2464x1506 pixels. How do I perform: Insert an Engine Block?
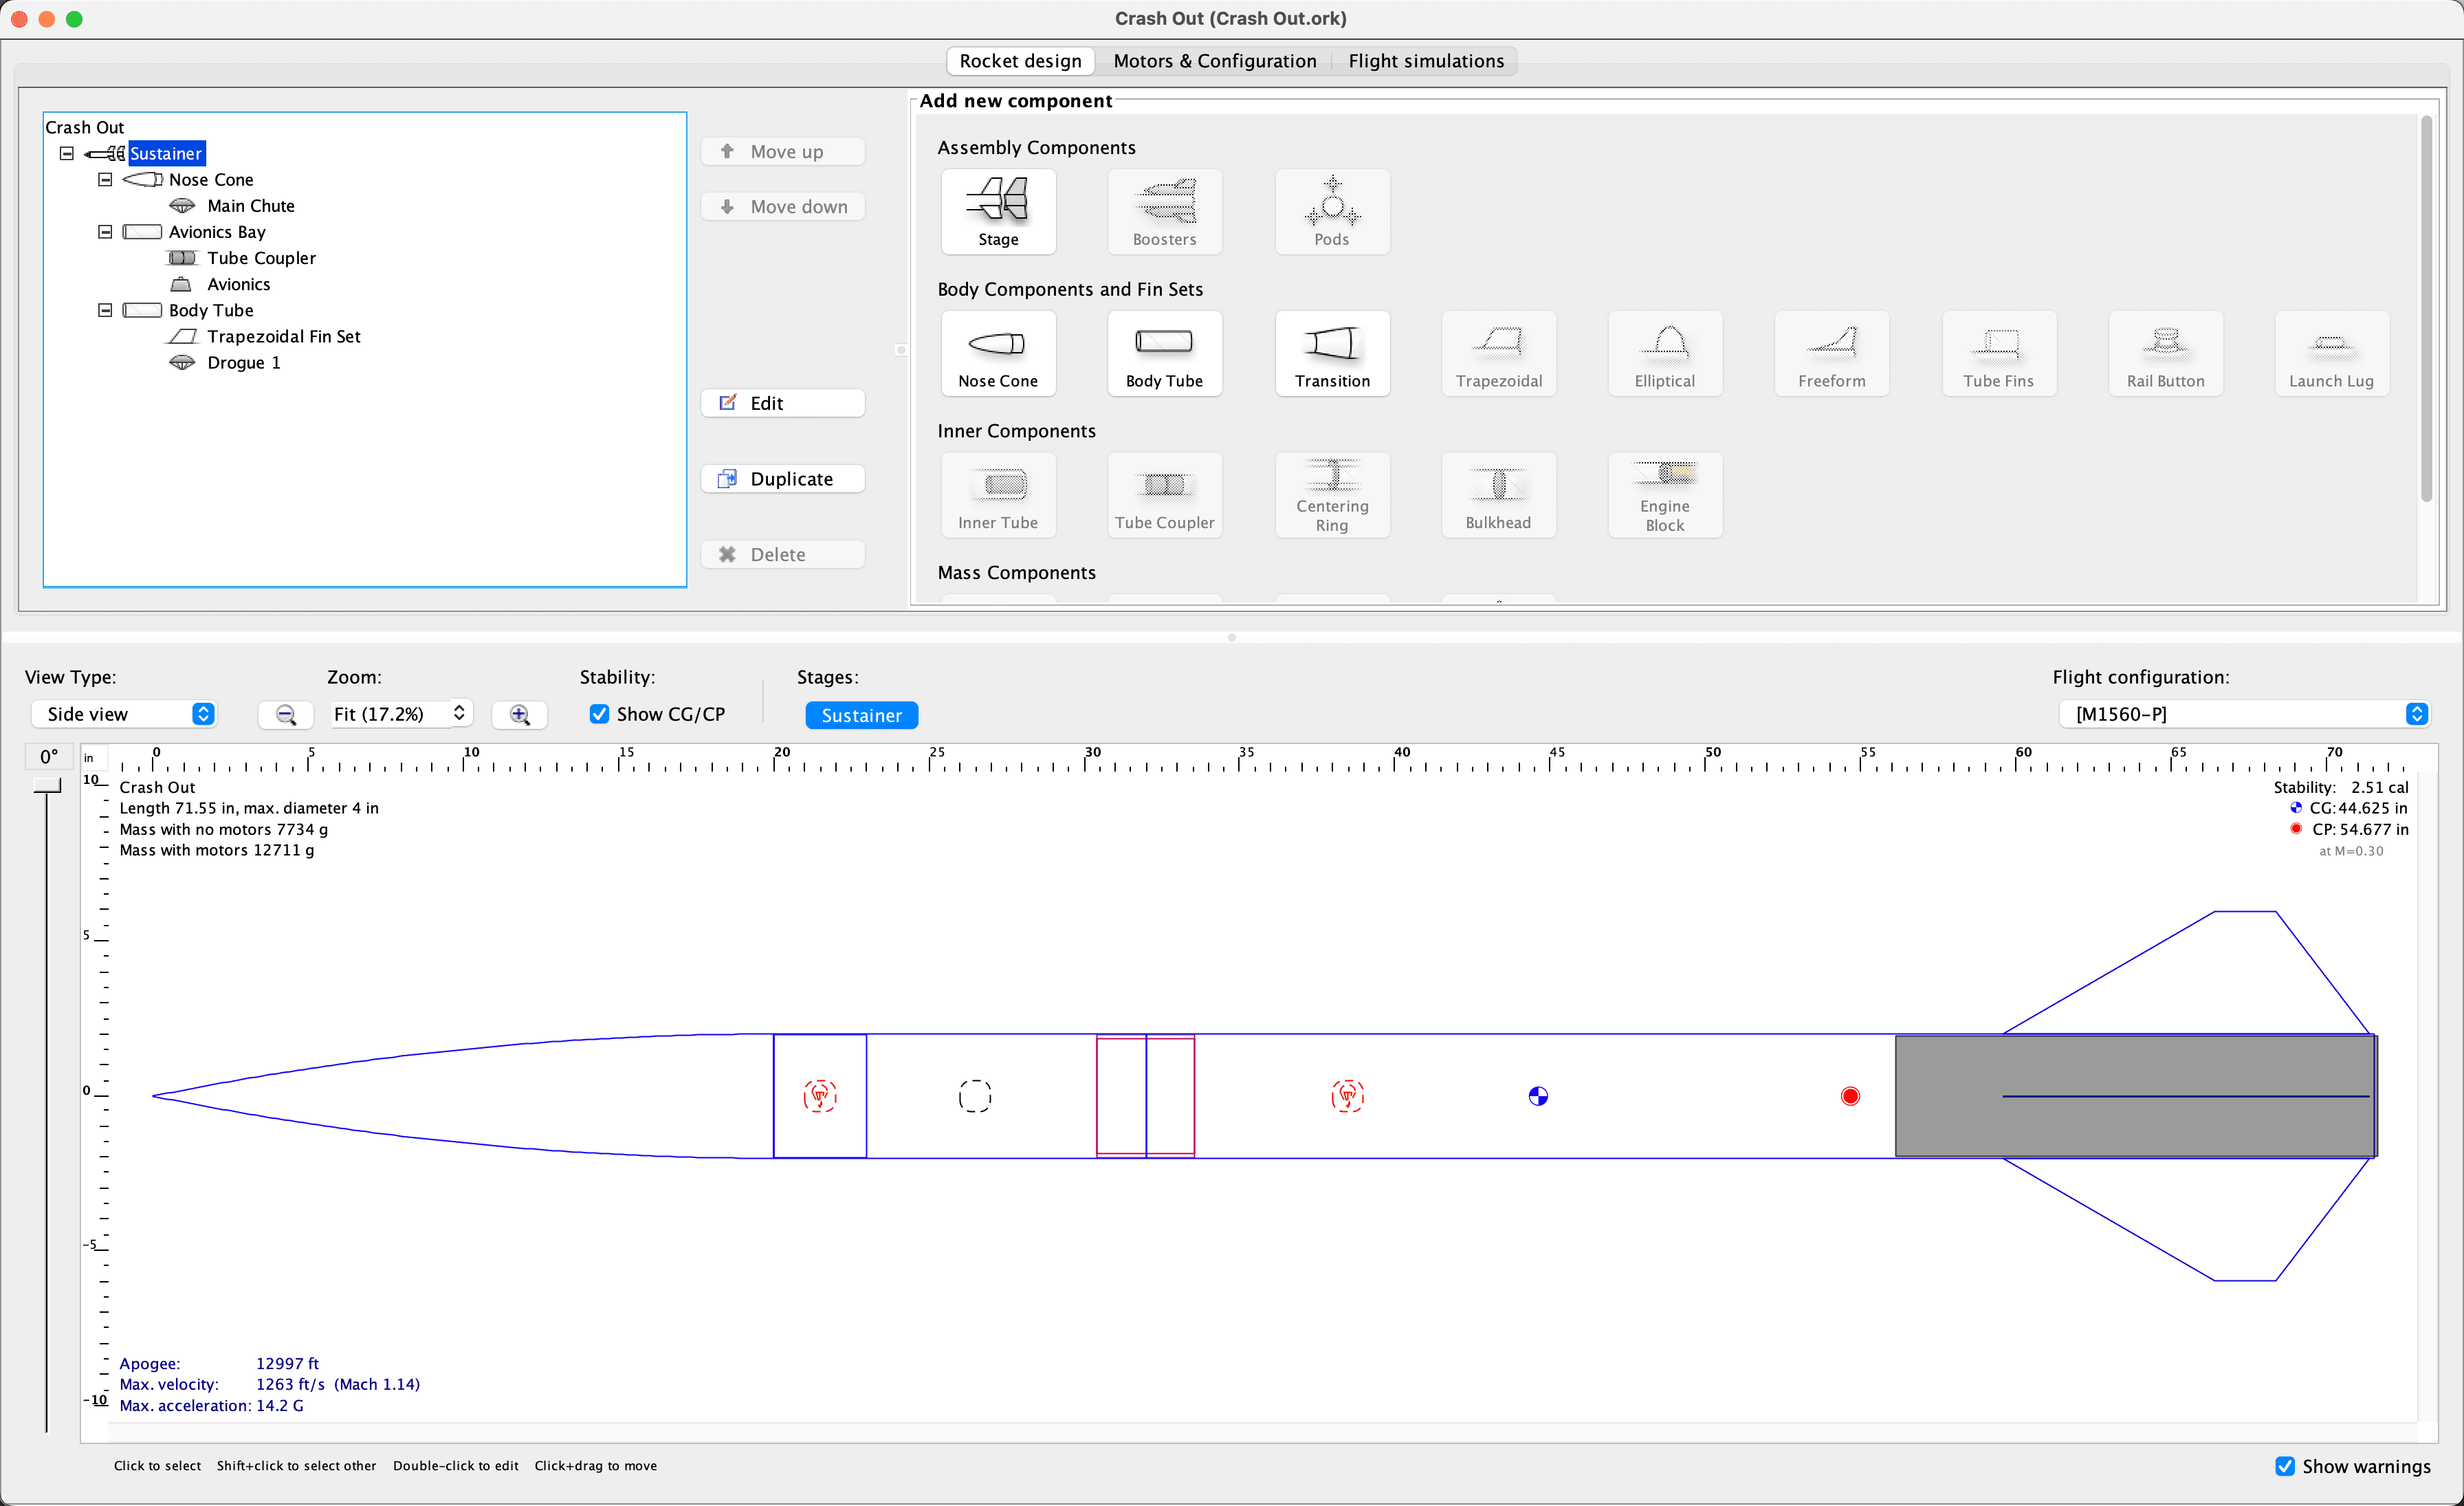point(1664,495)
